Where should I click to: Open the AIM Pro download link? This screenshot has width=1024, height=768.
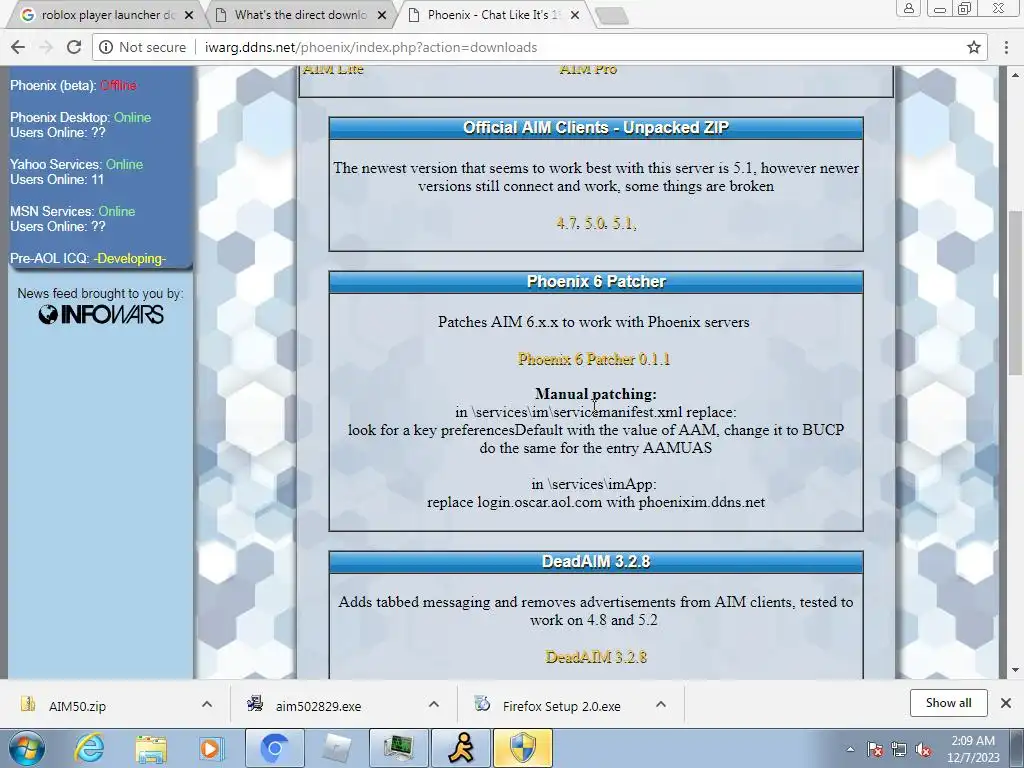[588, 69]
